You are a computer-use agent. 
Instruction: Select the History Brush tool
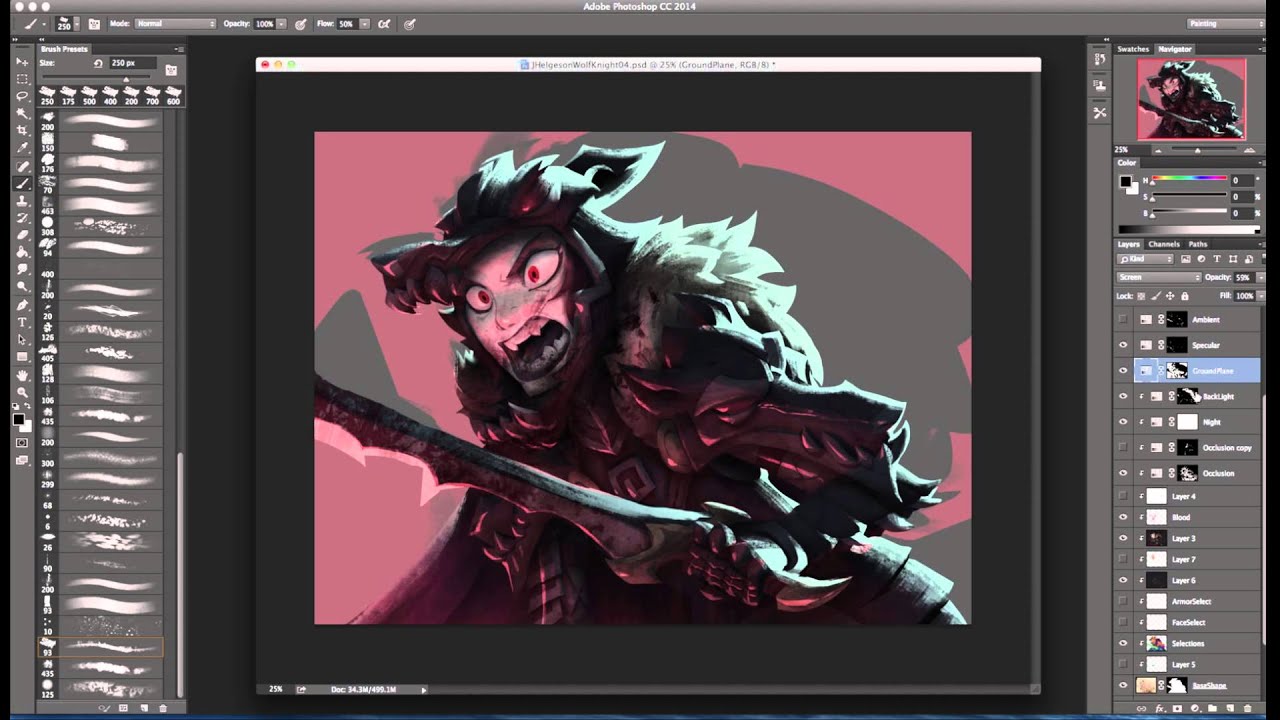22,217
